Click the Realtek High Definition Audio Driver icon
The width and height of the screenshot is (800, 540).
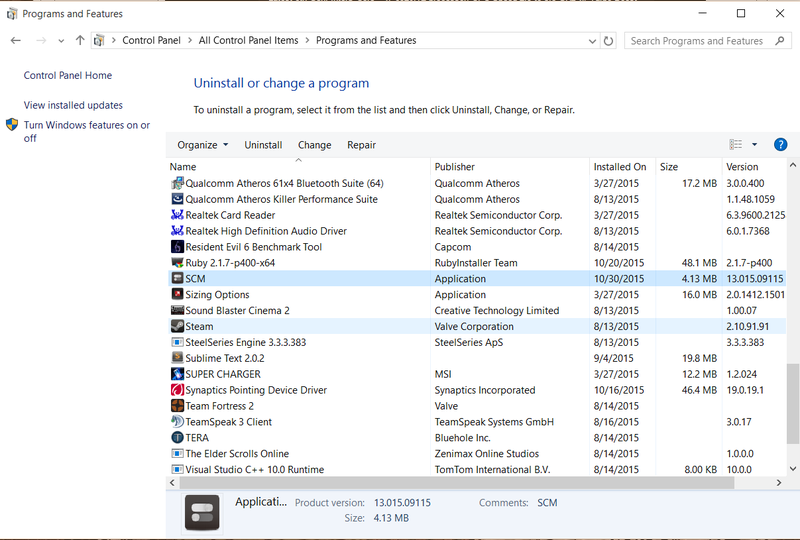177,231
